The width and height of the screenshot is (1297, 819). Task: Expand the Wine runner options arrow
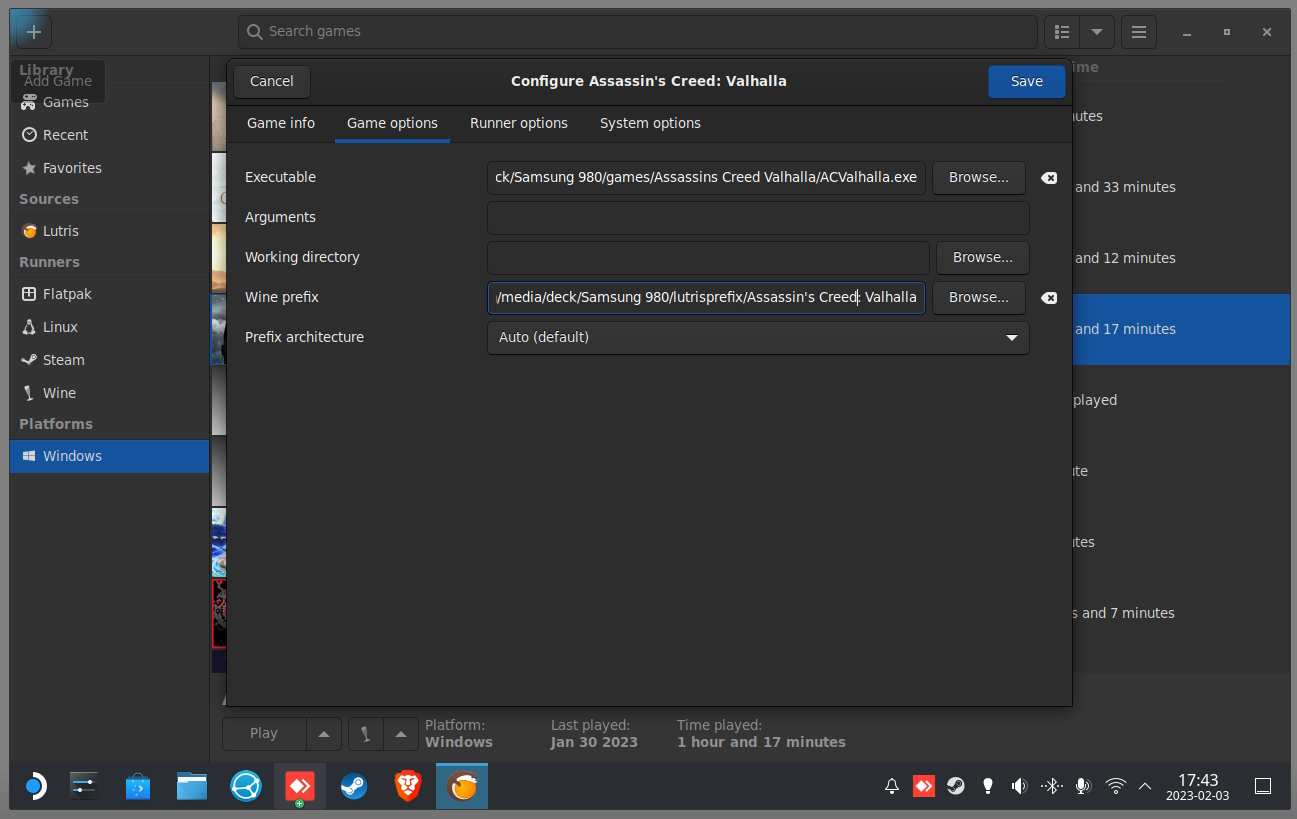[x=401, y=734]
